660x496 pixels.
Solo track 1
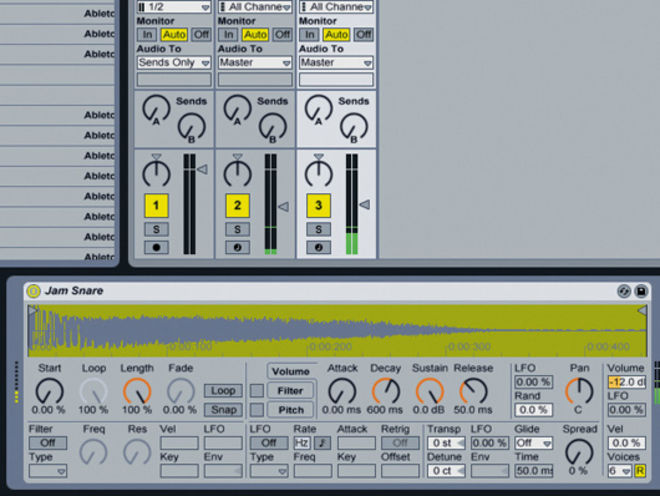click(156, 229)
